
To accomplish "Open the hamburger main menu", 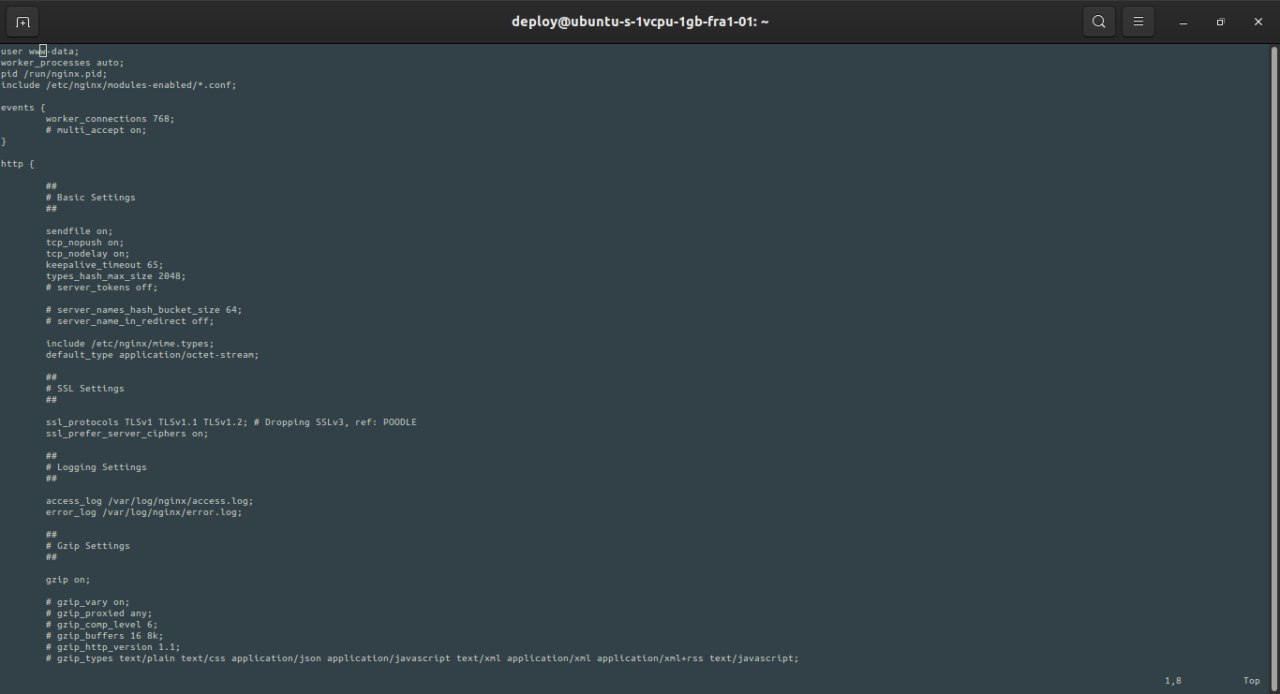I will (1138, 21).
